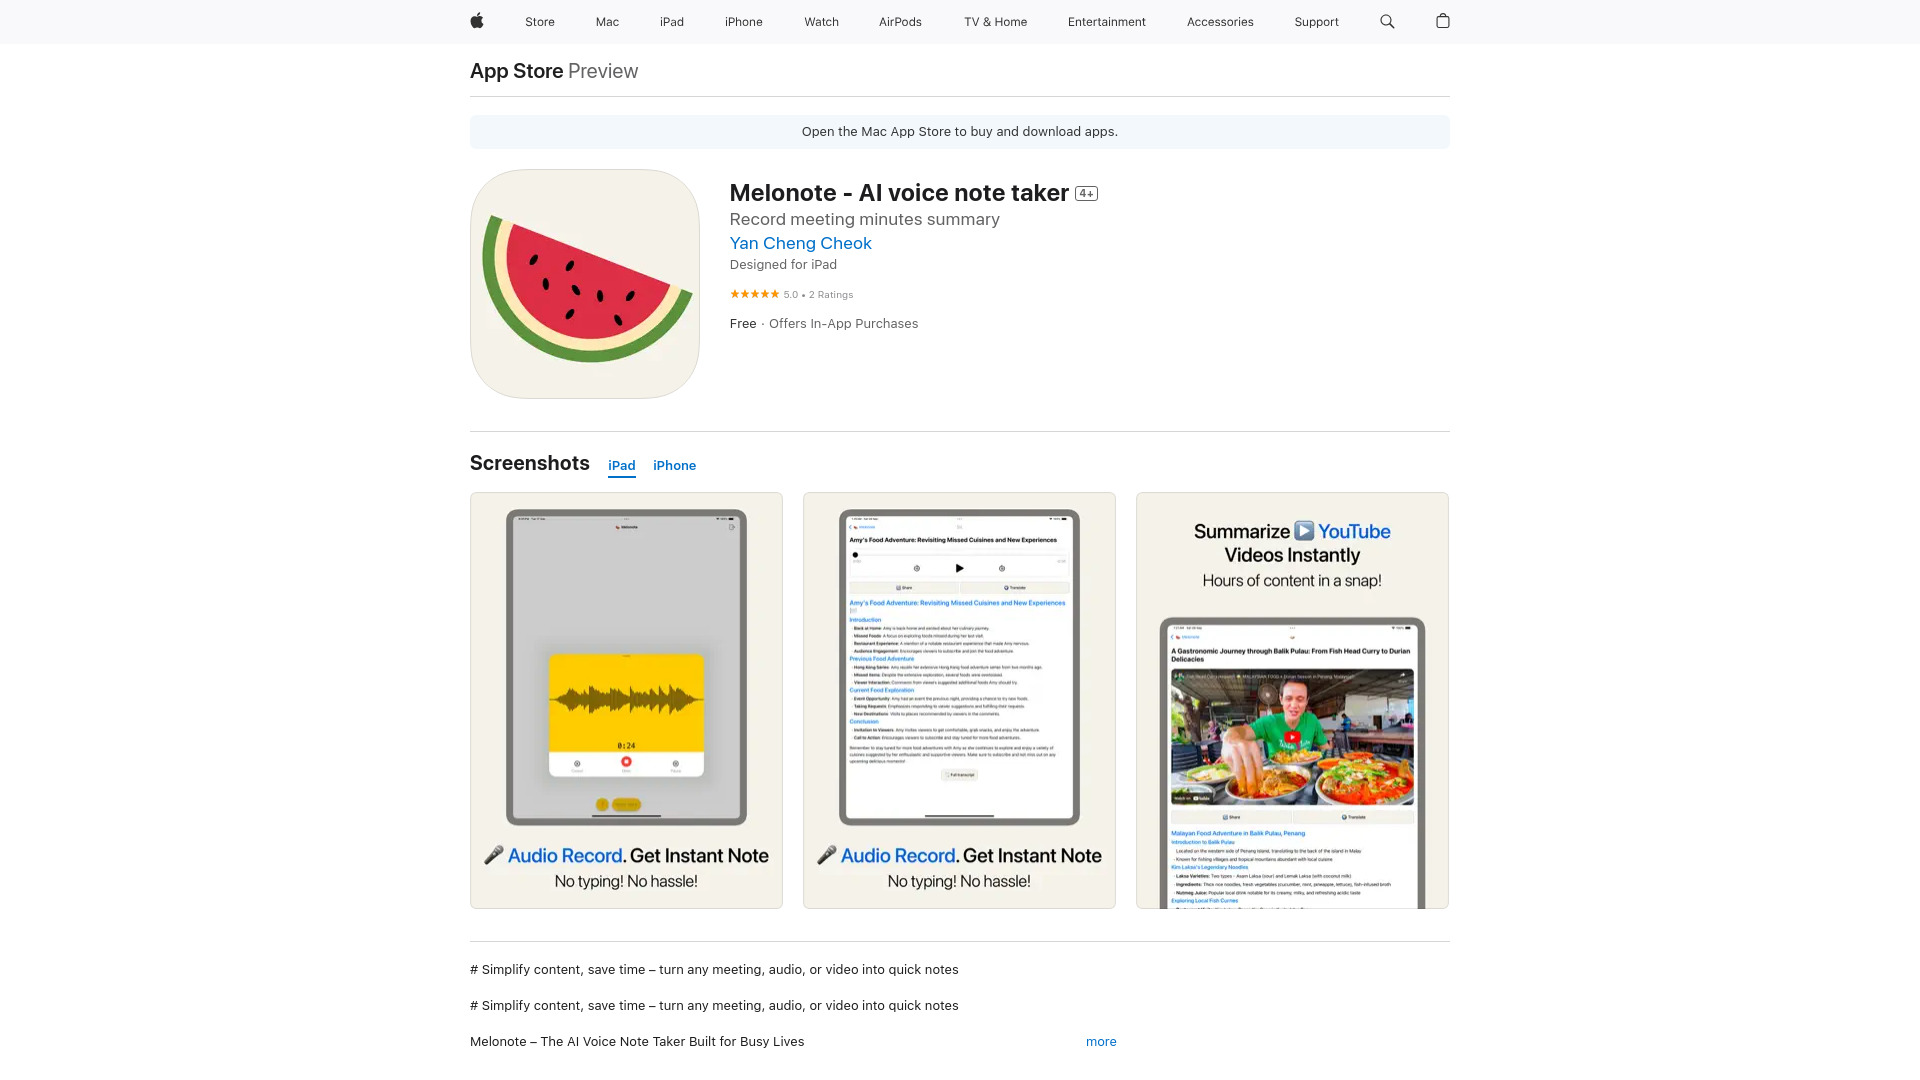The width and height of the screenshot is (1920, 1080).
Task: Expand TV & Home navigation dropdown
Action: [x=996, y=21]
